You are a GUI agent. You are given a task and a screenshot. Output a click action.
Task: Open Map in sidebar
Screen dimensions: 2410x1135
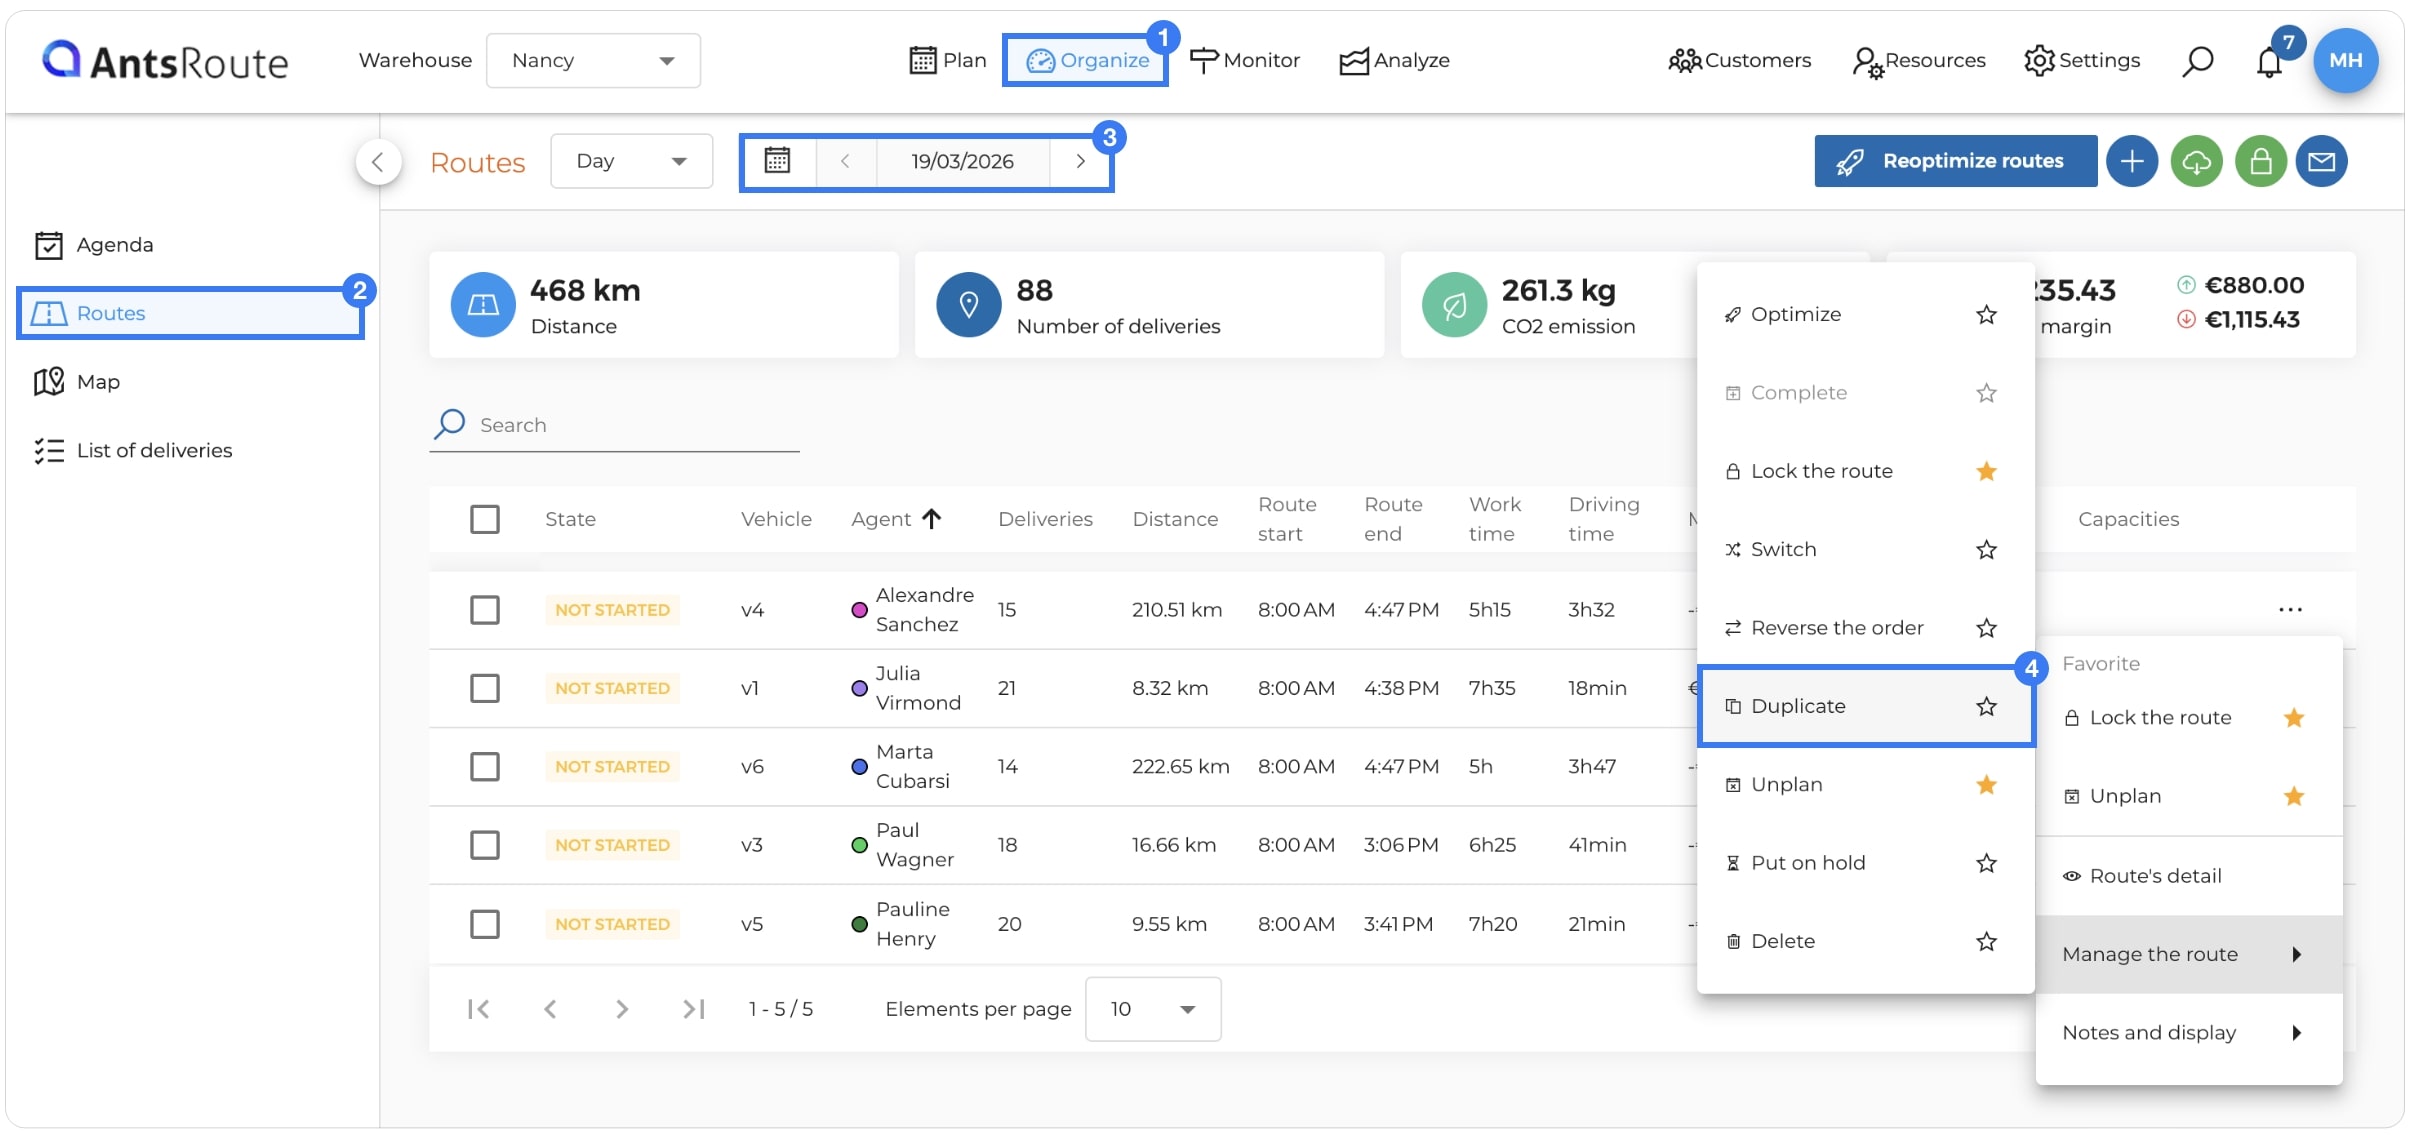coord(77,382)
